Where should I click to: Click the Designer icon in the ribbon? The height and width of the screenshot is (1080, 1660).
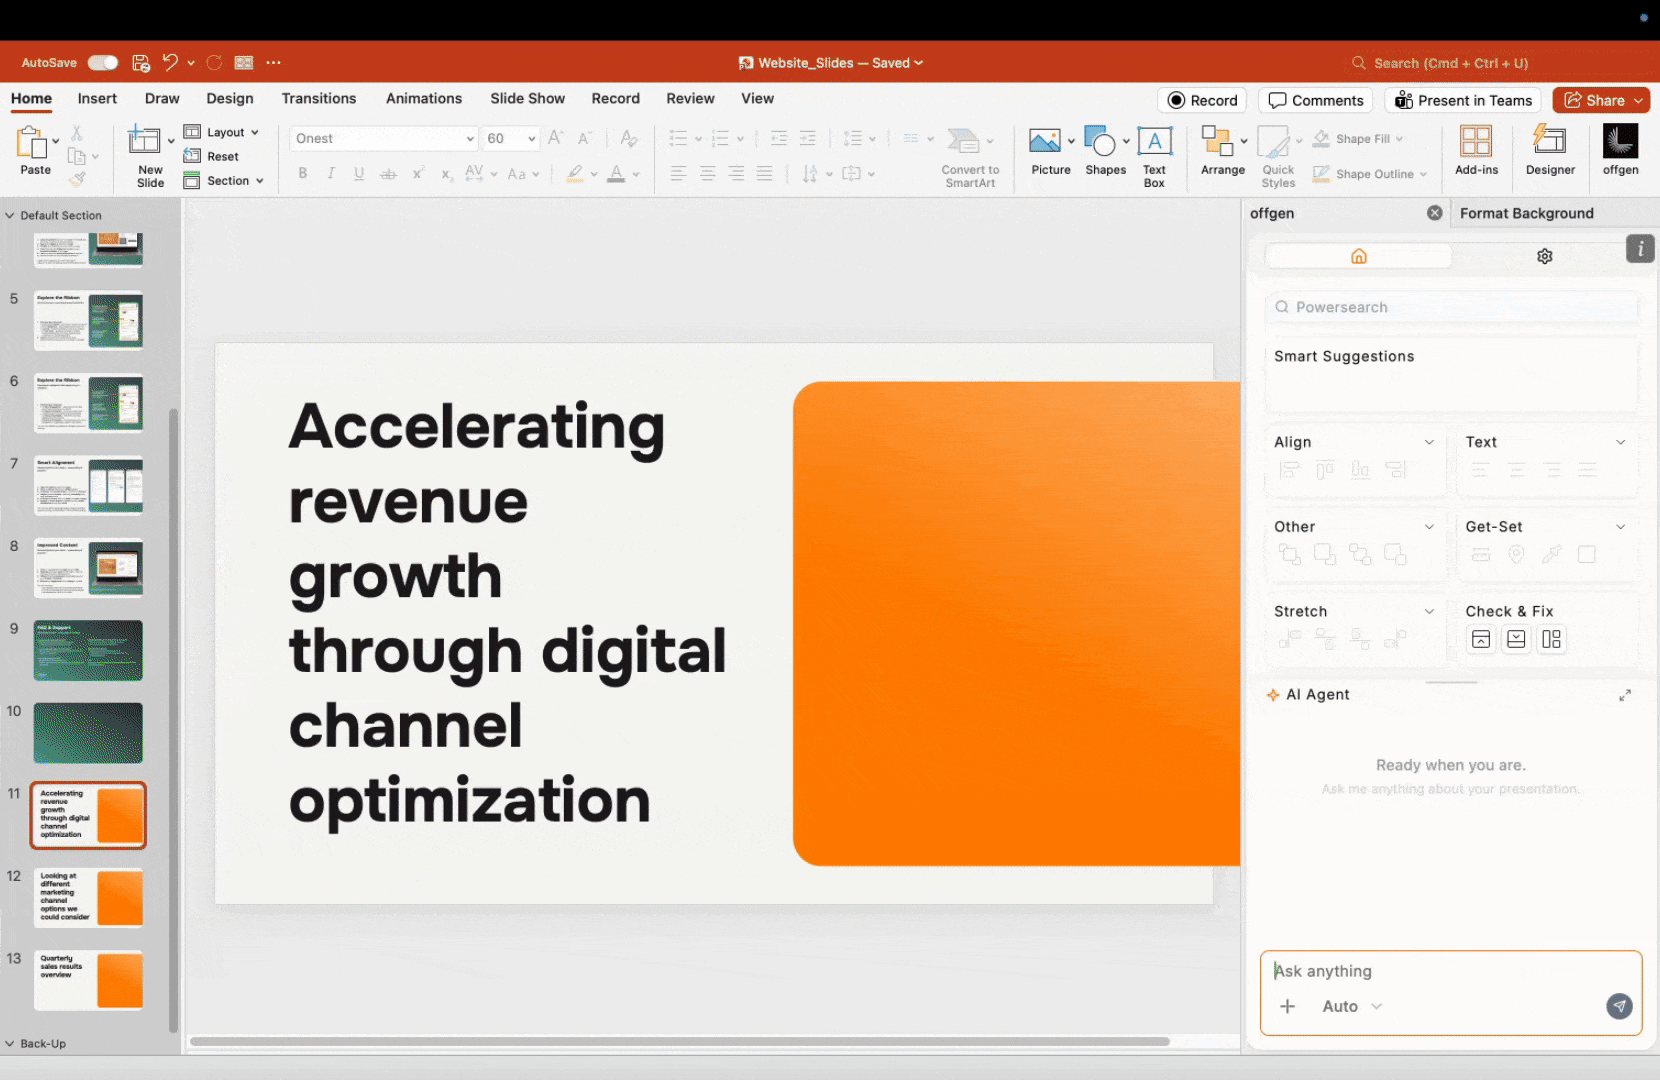click(1549, 142)
